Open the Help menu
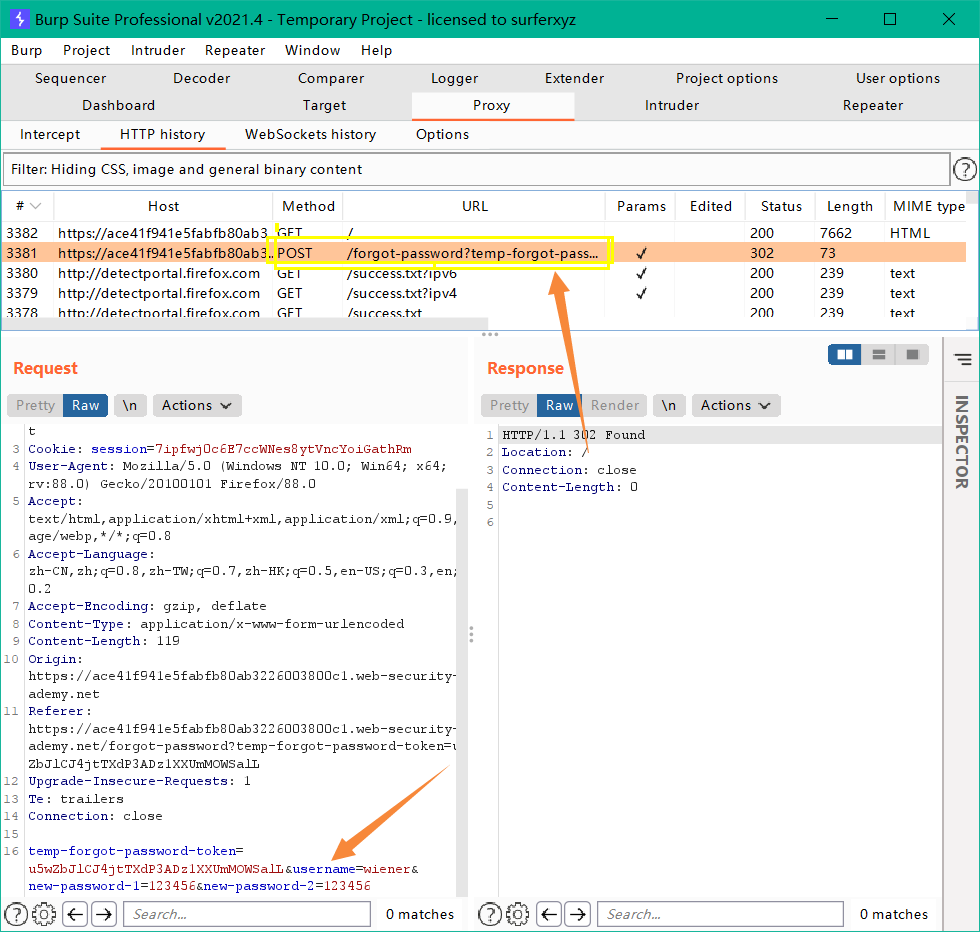980x932 pixels. [376, 50]
